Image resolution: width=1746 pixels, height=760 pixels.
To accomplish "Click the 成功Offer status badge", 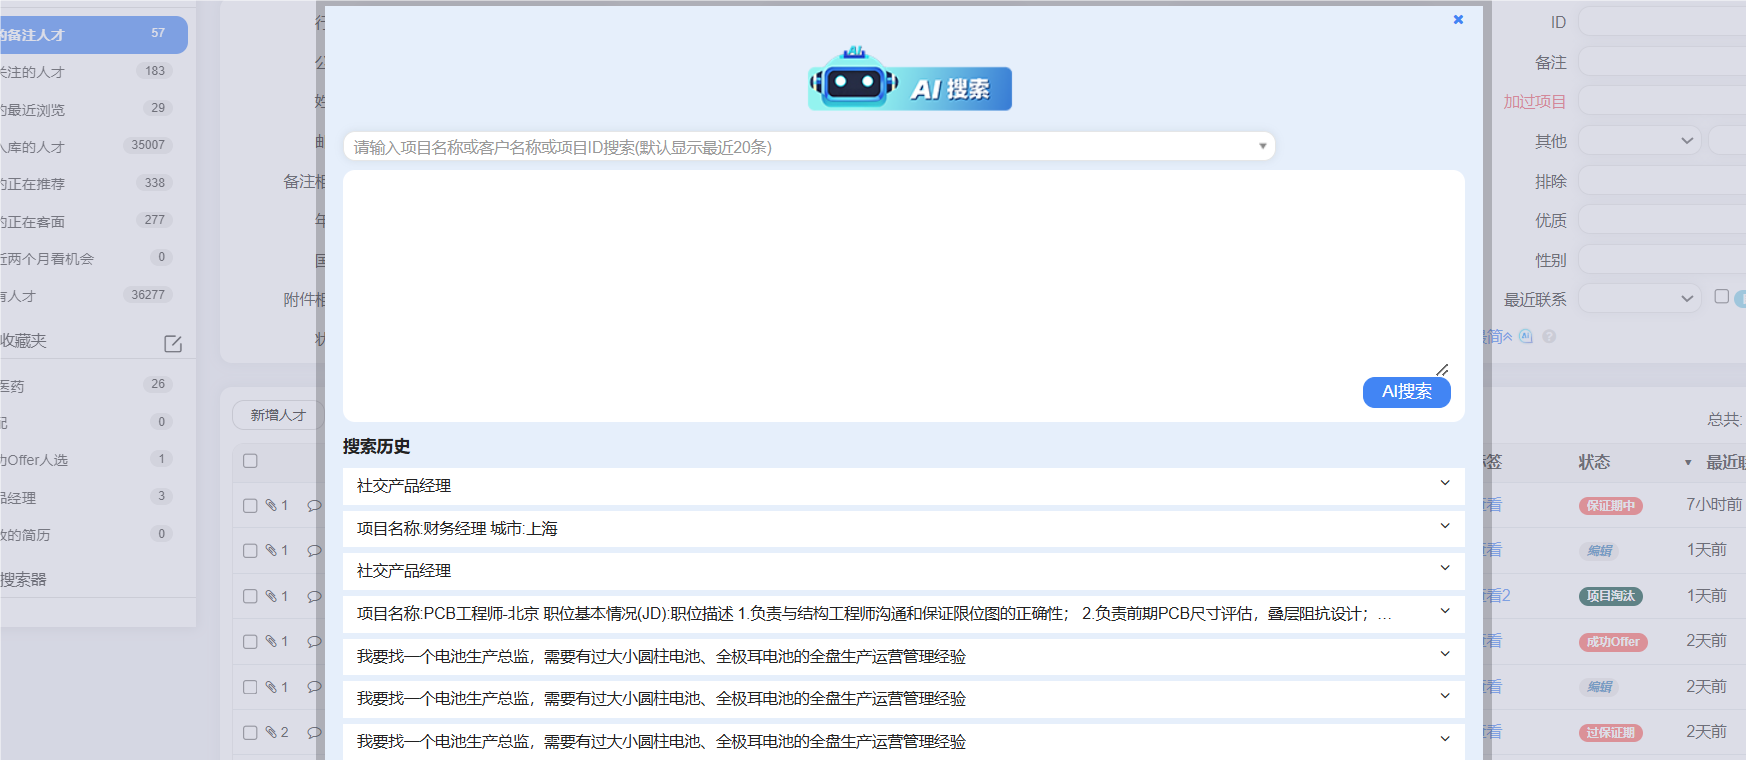I will coord(1613,642).
